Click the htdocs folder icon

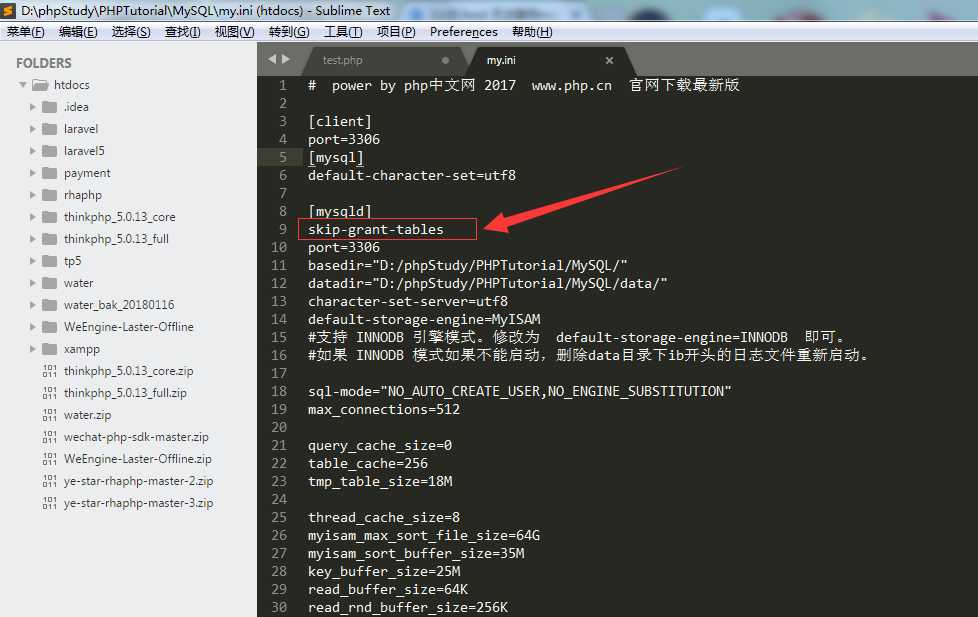tap(41, 85)
